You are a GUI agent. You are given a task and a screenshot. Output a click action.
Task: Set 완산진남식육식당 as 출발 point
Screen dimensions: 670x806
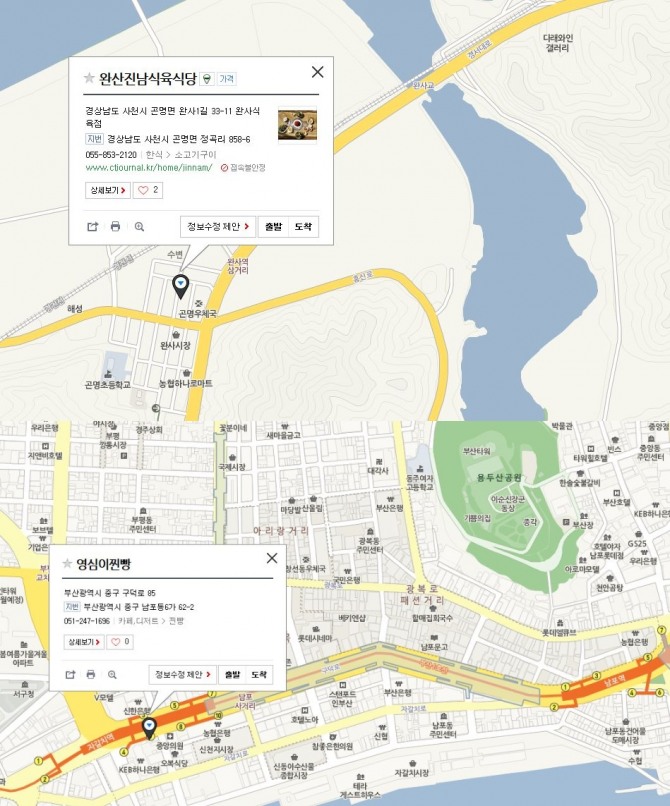(273, 227)
